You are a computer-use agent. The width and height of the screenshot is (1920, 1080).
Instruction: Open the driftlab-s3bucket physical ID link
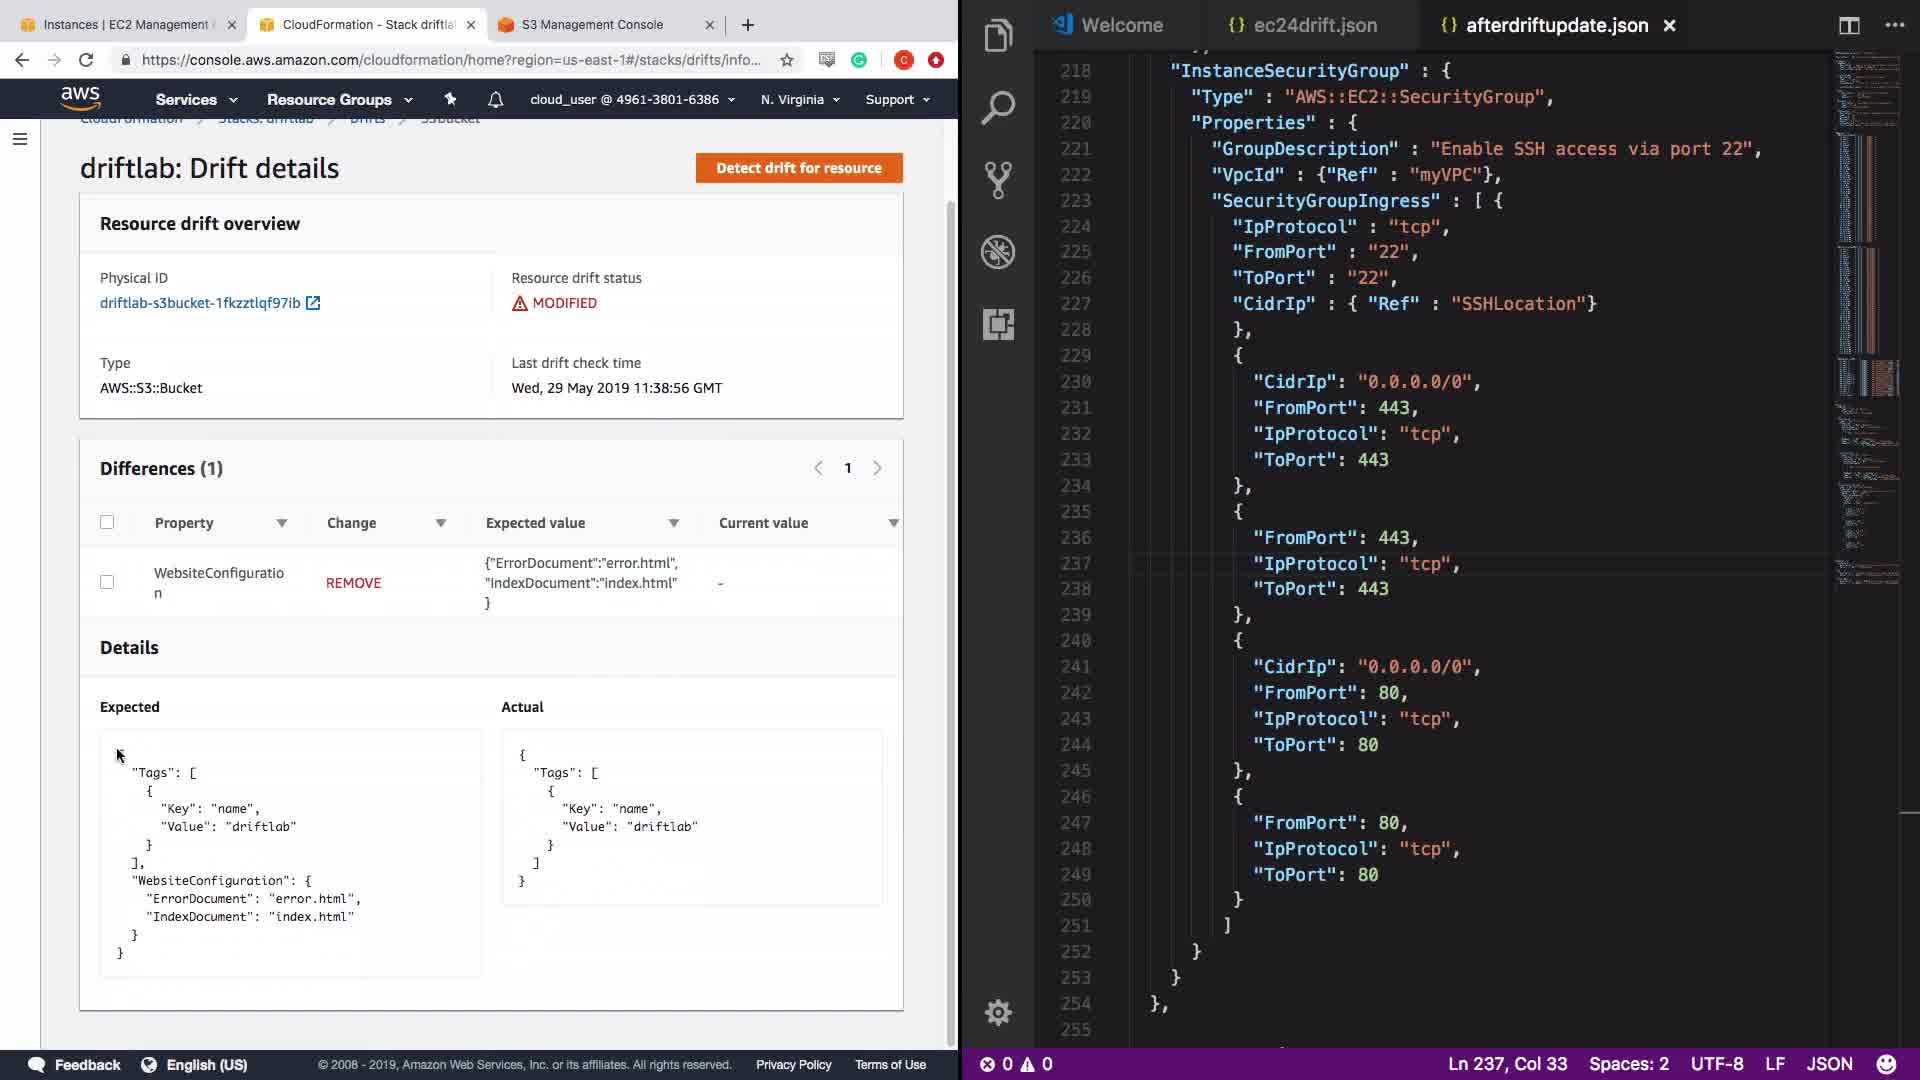200,303
